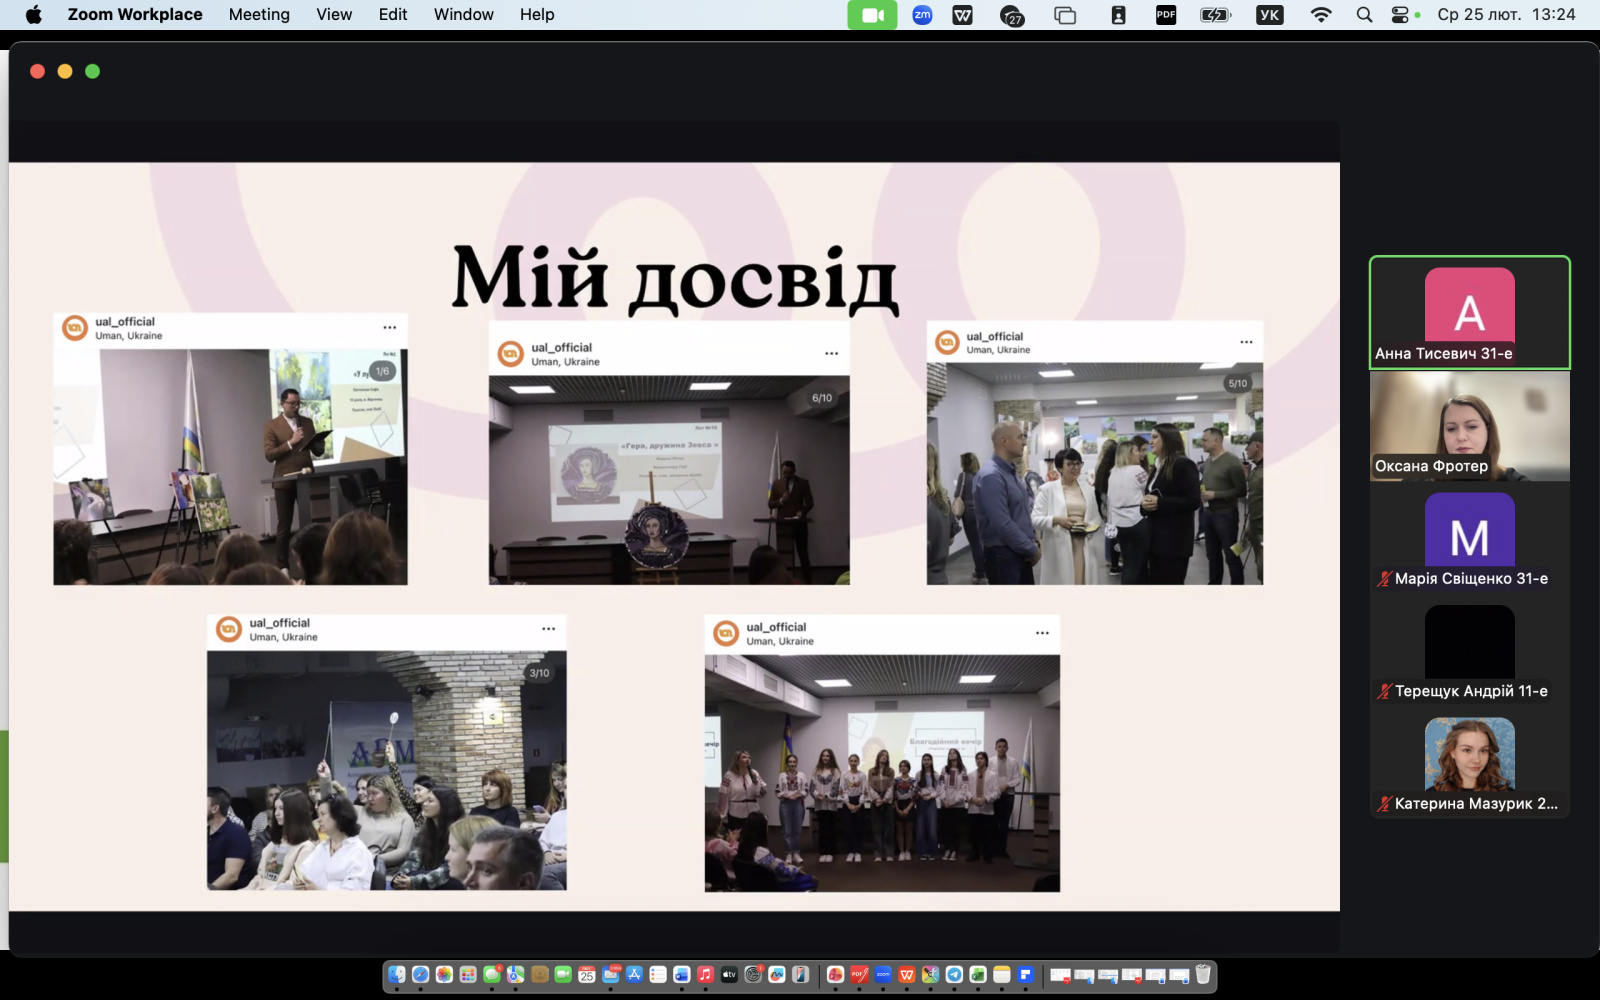Expand the View menu
Screen dimensions: 1600x1000
pyautogui.click(x=334, y=15)
